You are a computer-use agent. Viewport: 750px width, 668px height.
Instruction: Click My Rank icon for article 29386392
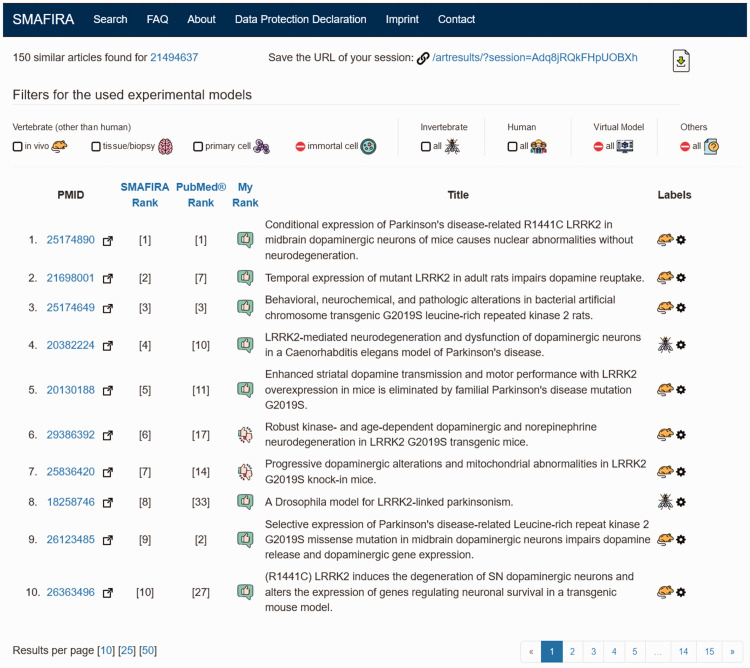tap(245, 435)
